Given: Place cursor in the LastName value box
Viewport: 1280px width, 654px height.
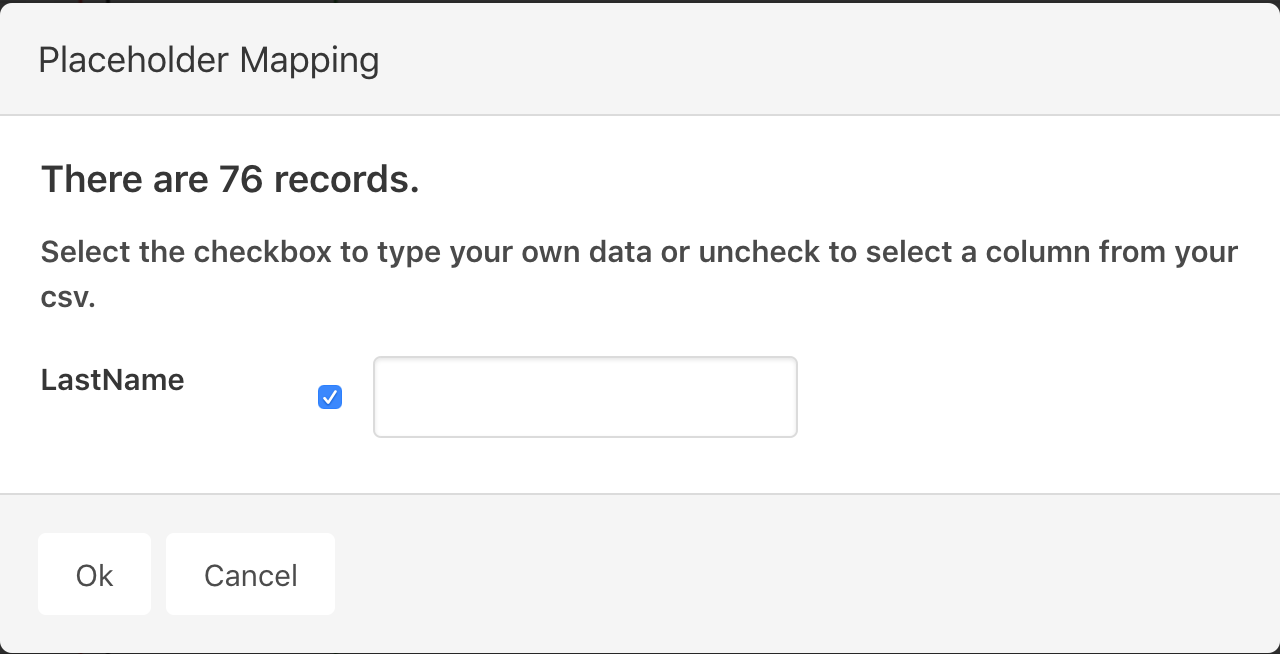Looking at the screenshot, I should click(x=585, y=397).
